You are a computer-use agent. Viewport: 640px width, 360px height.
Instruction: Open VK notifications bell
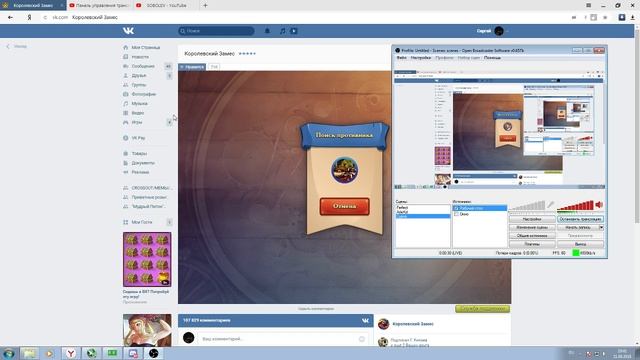point(267,31)
